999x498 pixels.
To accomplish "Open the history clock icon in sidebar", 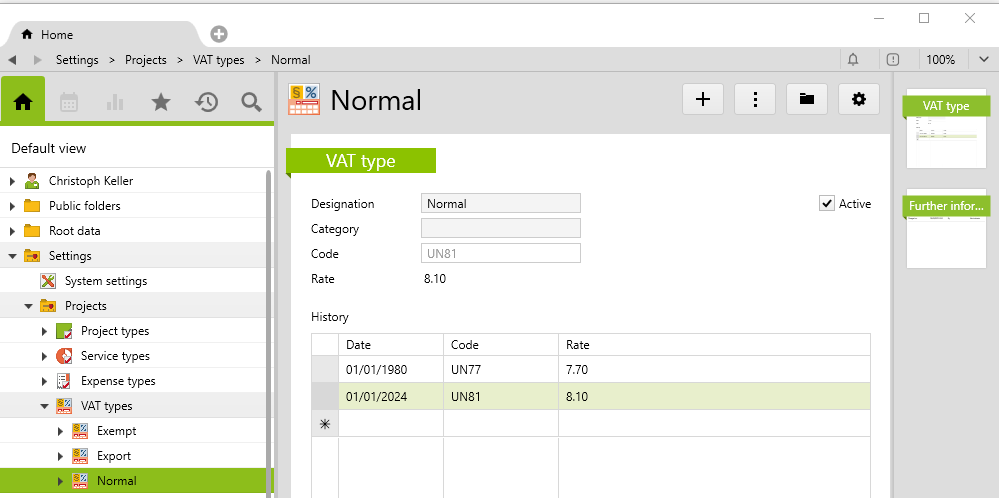I will [206, 101].
